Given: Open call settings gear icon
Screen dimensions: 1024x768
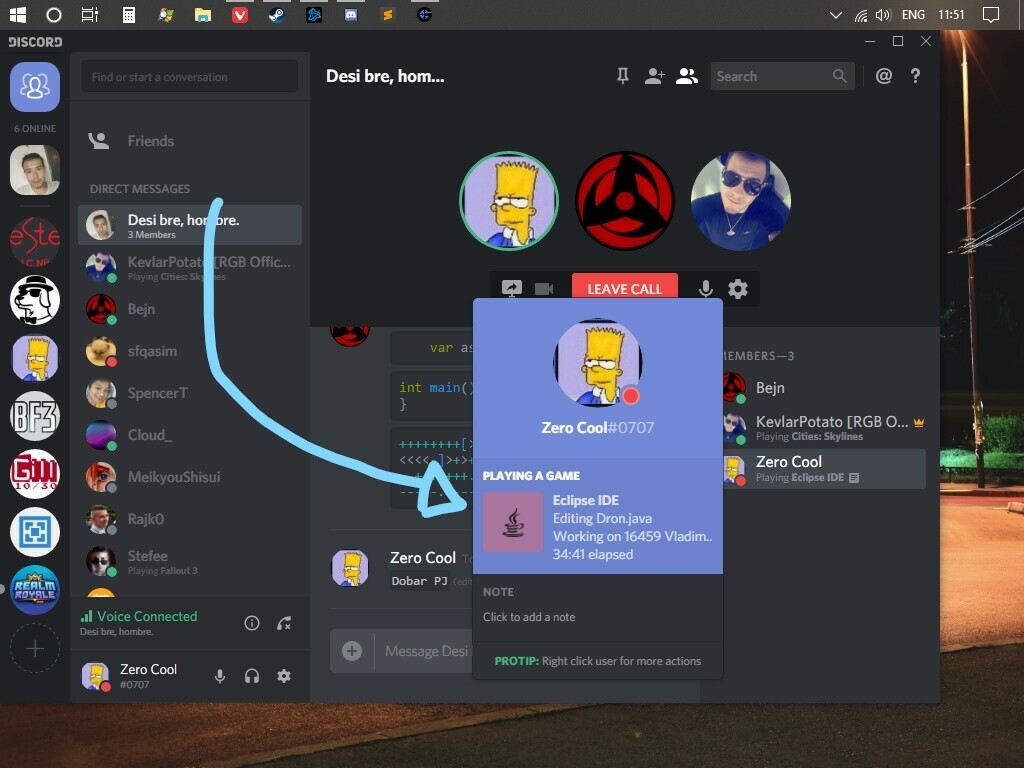Looking at the screenshot, I should coord(738,288).
